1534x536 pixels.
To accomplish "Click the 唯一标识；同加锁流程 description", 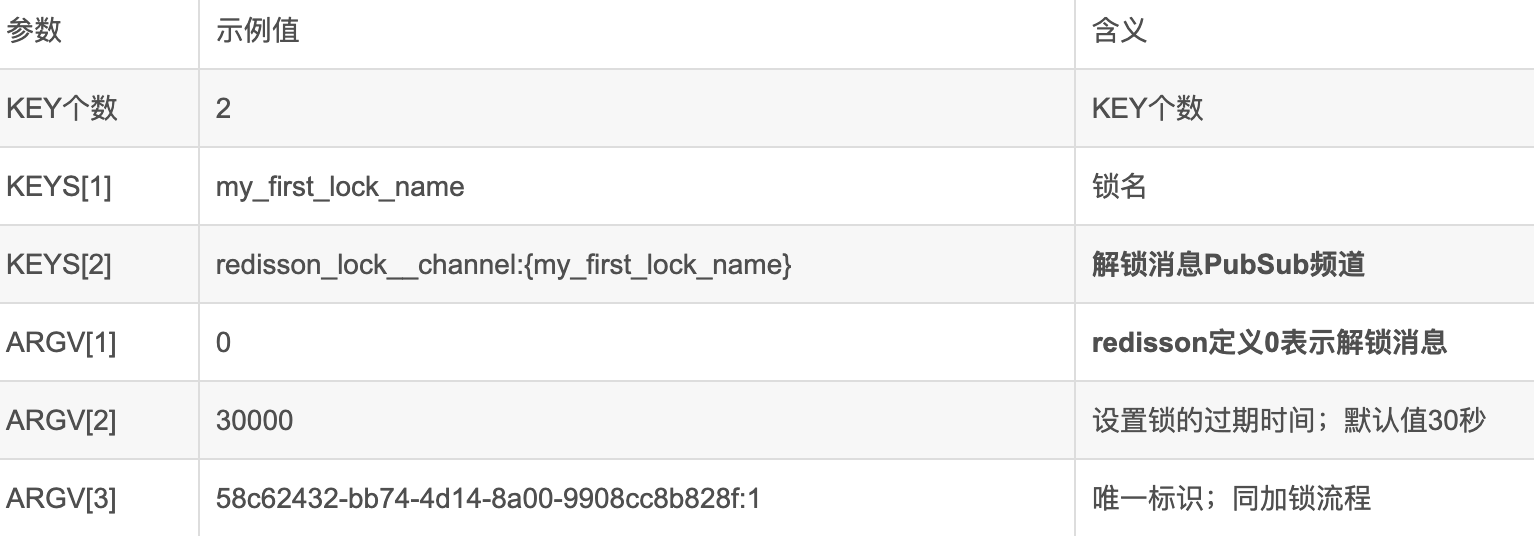I will click(1231, 498).
